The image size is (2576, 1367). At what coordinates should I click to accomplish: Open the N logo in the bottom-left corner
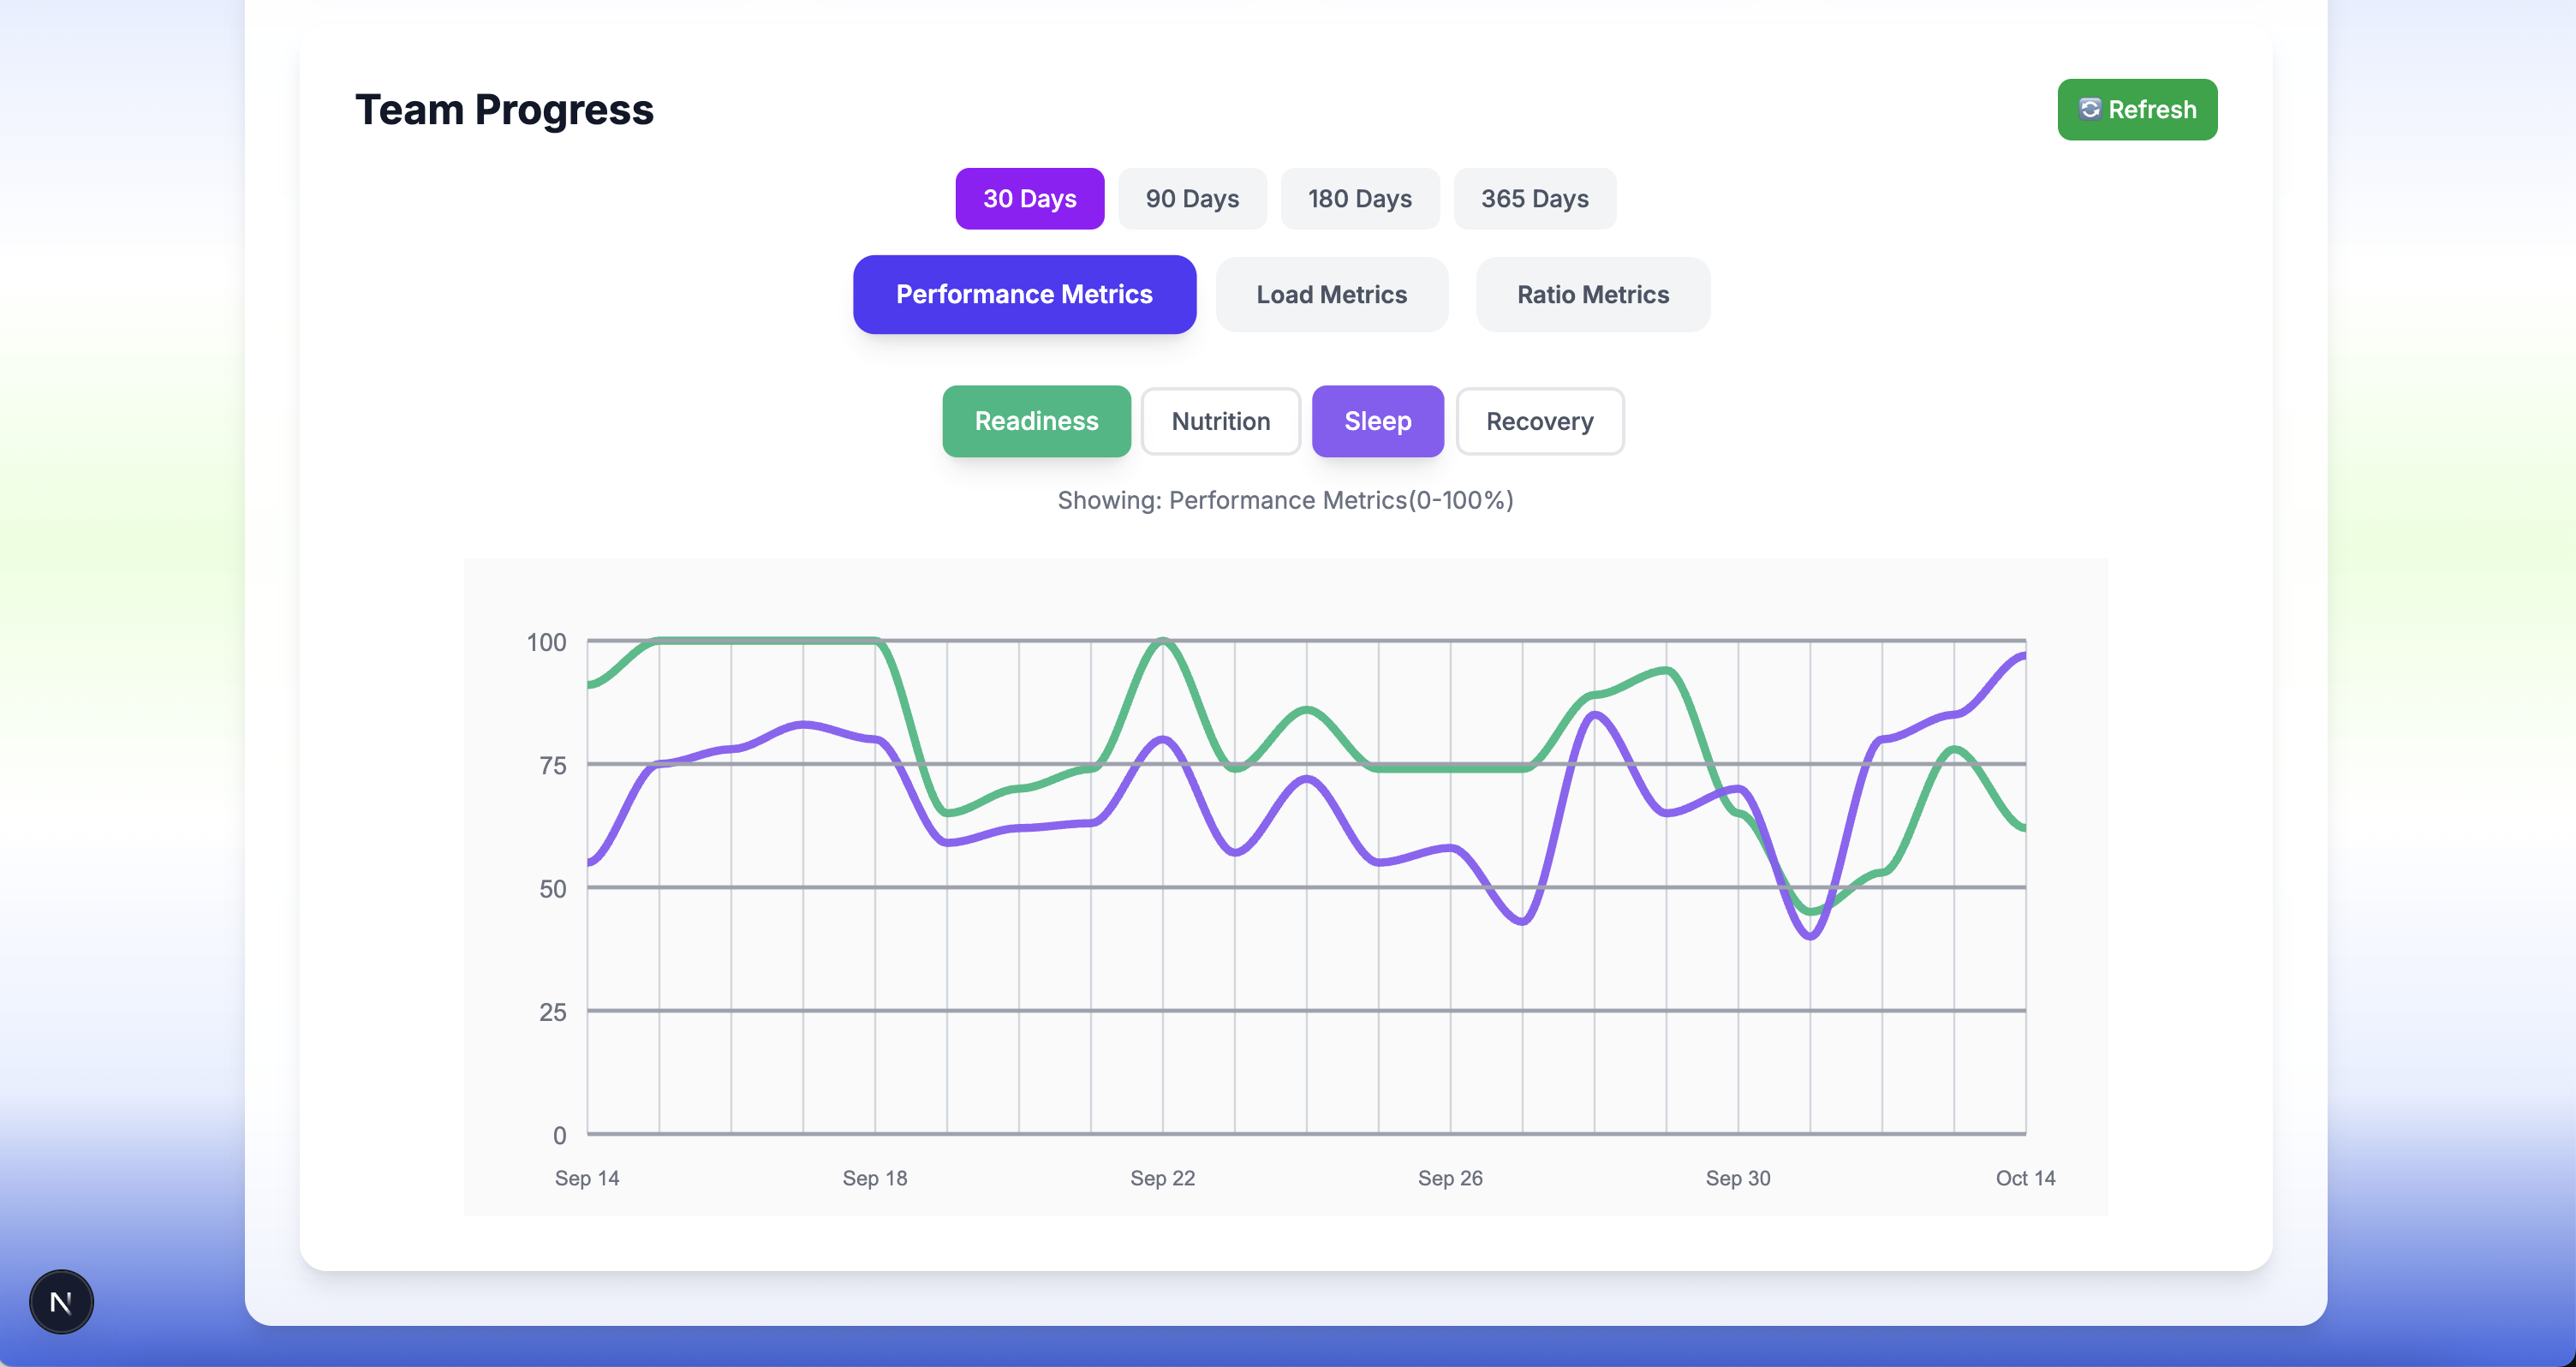pyautogui.click(x=62, y=1301)
